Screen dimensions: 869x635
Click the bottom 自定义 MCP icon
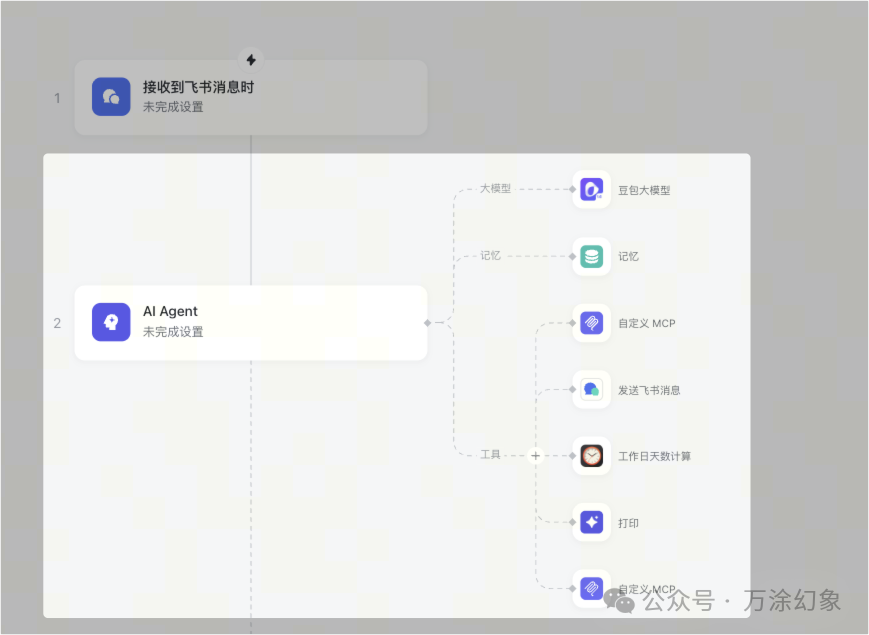pyautogui.click(x=591, y=588)
